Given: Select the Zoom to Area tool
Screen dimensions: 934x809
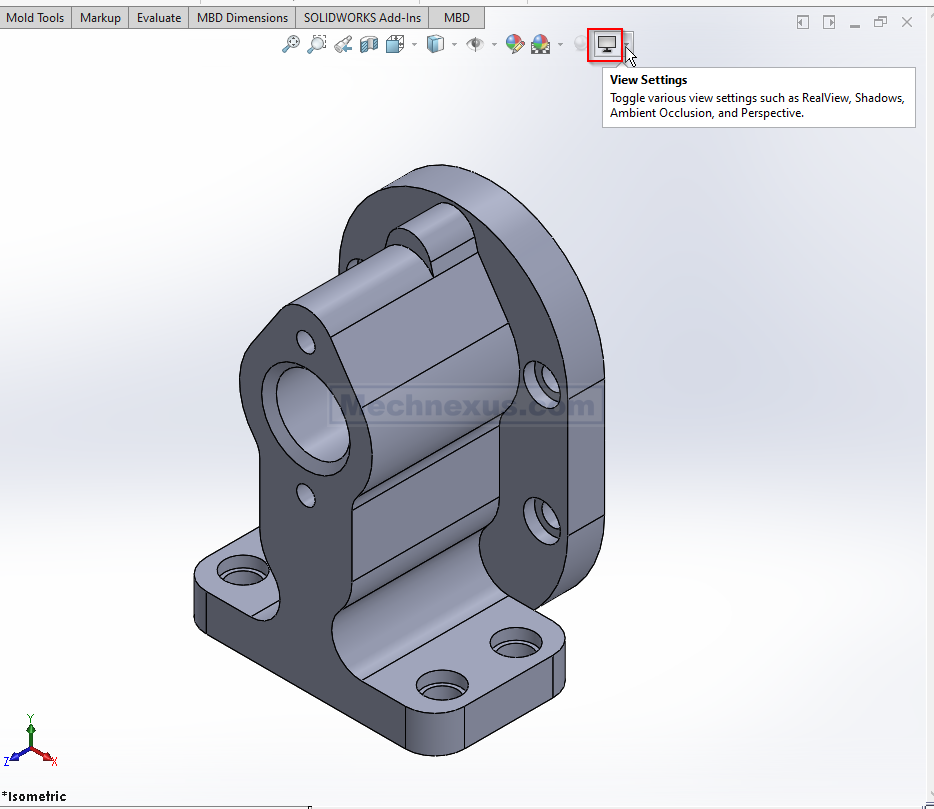Looking at the screenshot, I should tap(317, 44).
